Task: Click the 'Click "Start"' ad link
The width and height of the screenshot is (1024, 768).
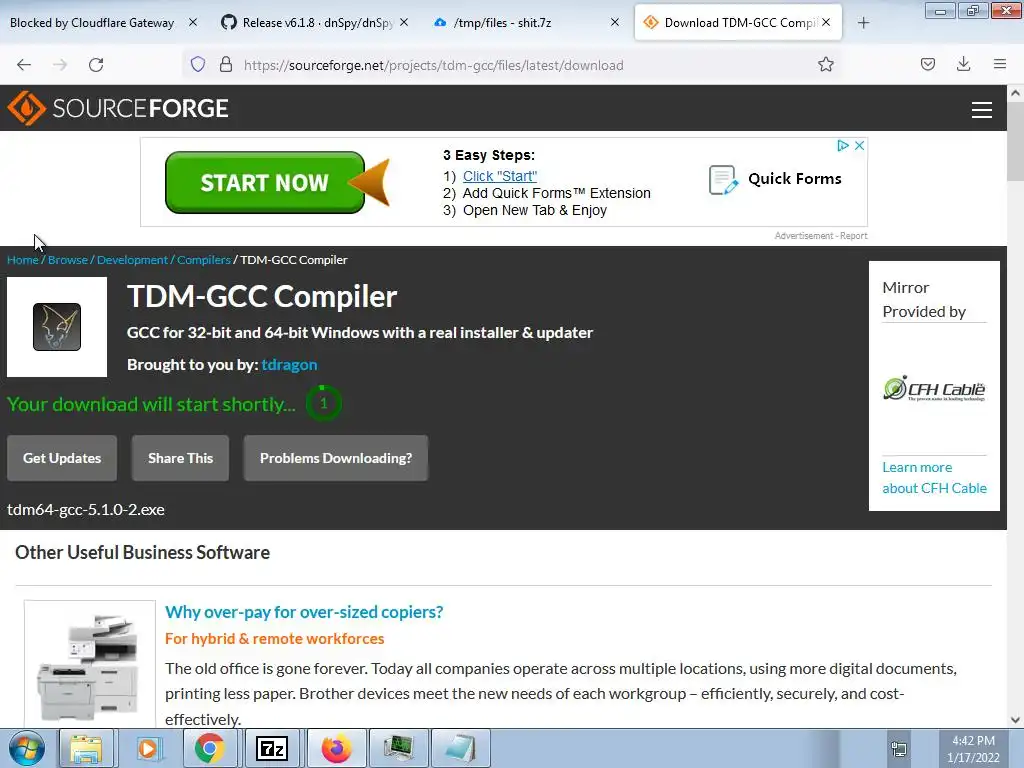Action: click(x=500, y=176)
